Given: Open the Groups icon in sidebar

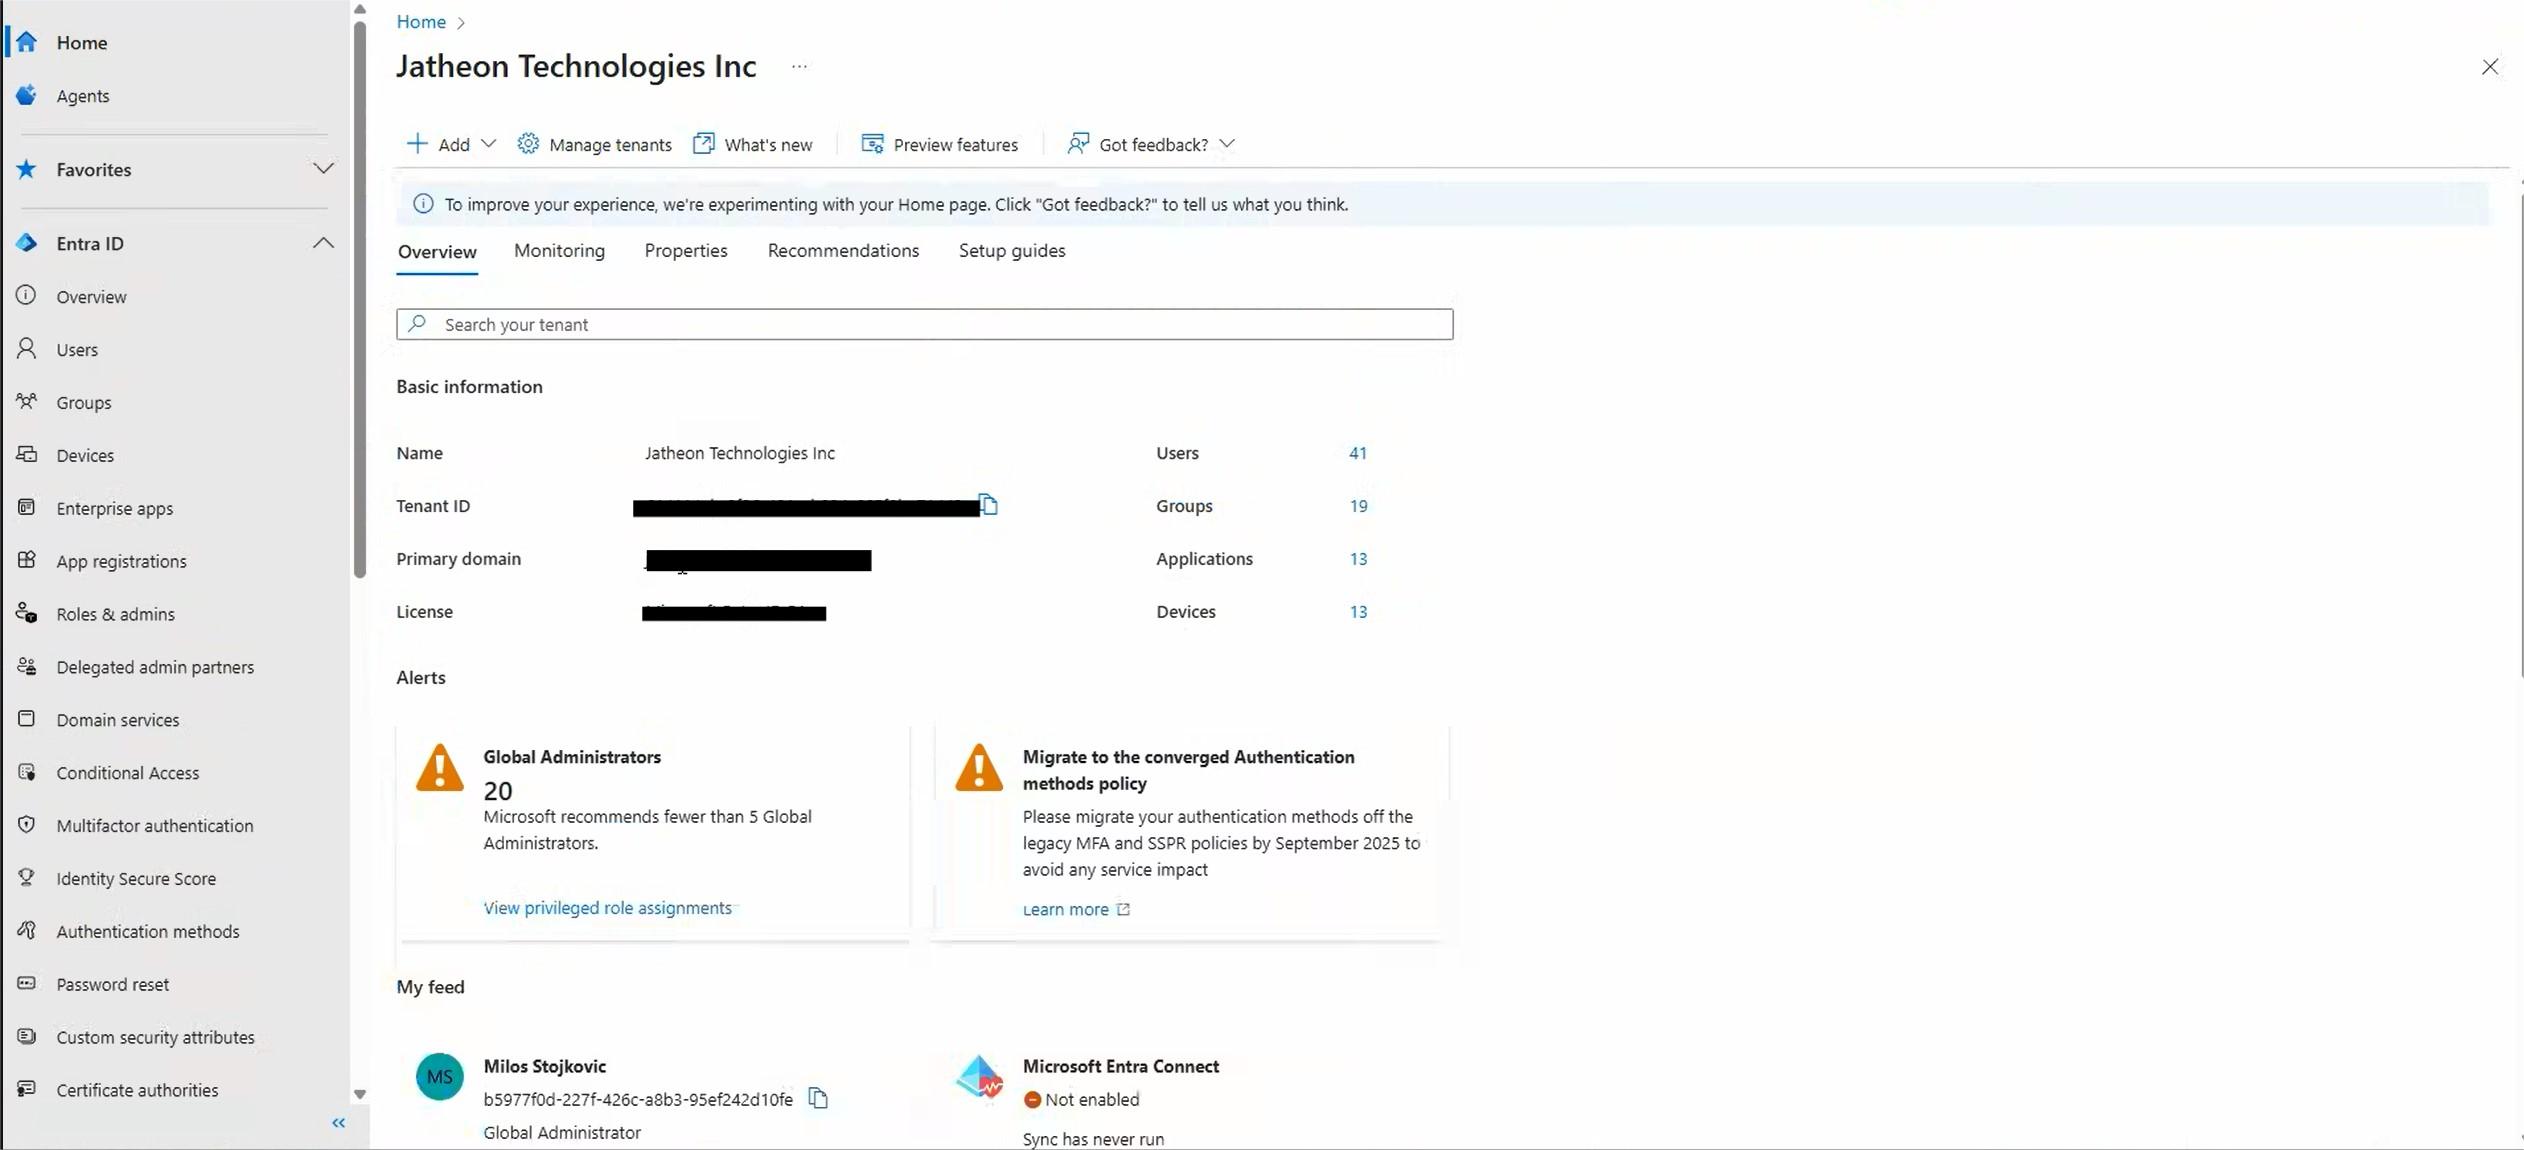Looking at the screenshot, I should click(x=27, y=402).
